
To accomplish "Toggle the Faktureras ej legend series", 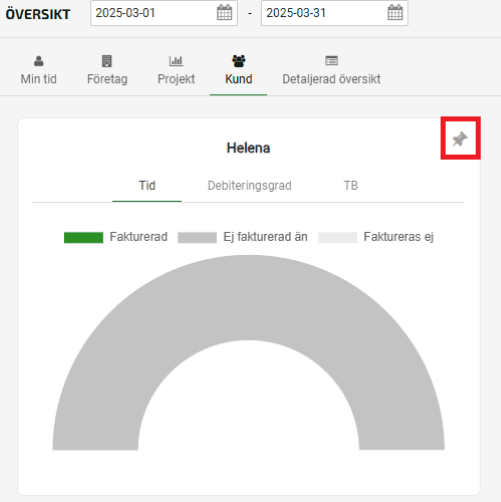I will [376, 237].
